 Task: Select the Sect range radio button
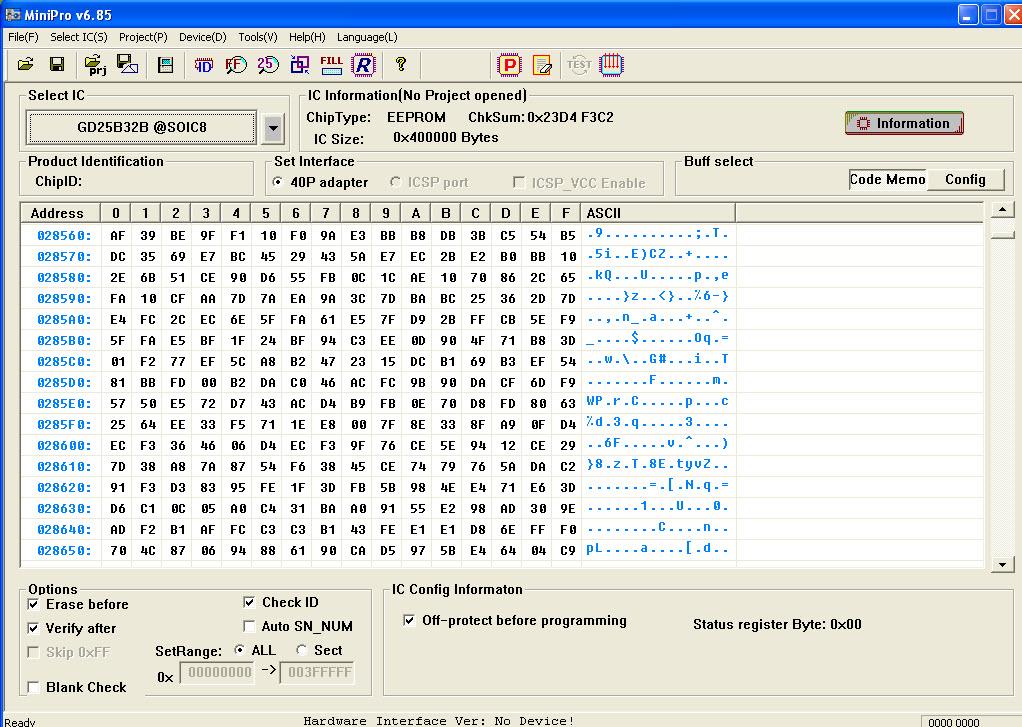tap(301, 649)
